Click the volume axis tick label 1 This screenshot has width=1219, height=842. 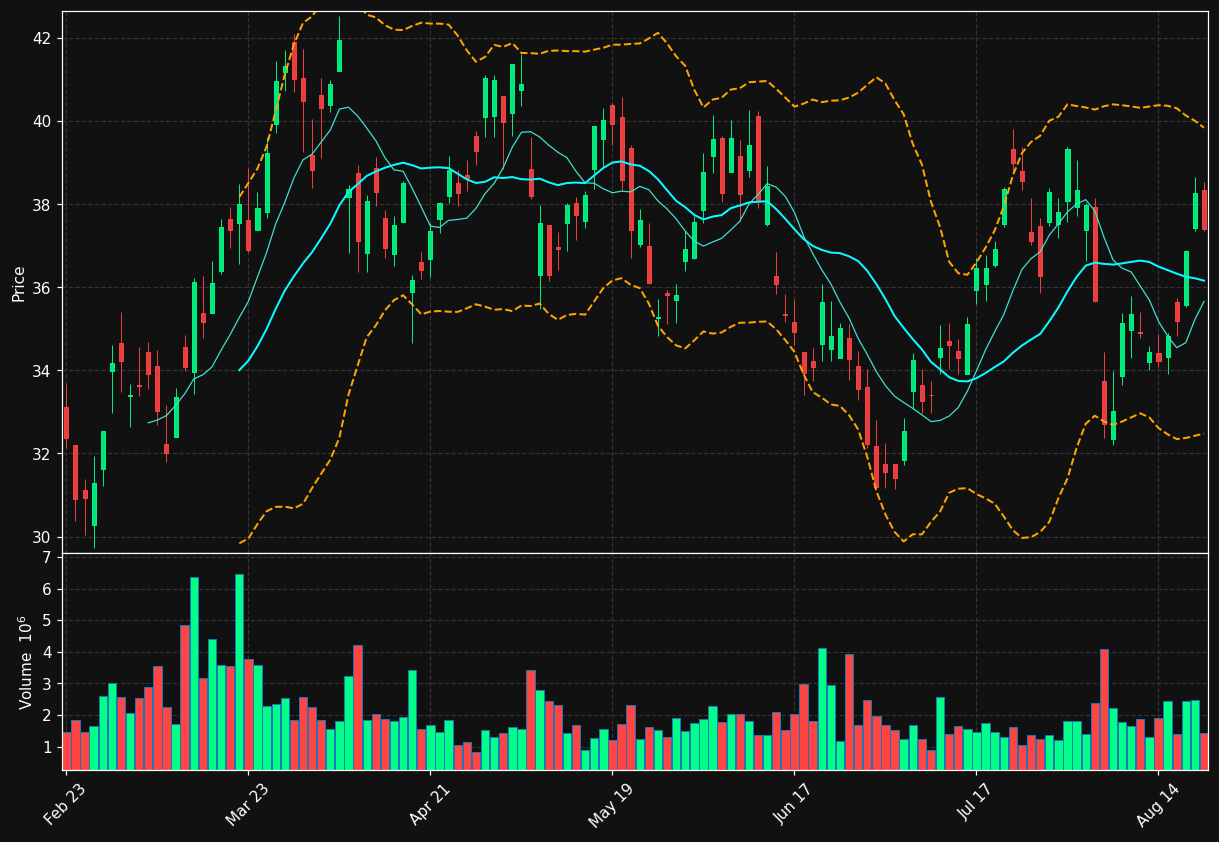(x=46, y=747)
